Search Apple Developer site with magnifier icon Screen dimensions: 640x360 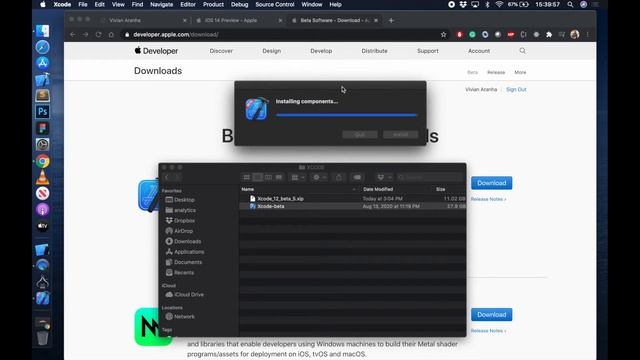point(522,51)
